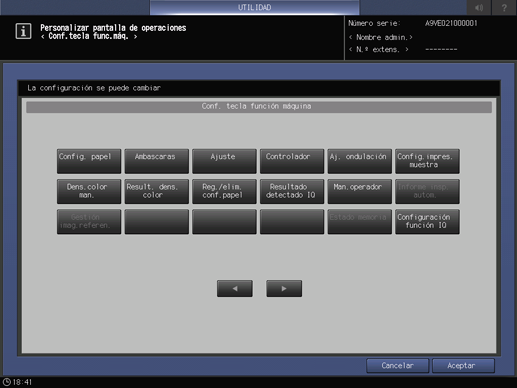Image resolution: width=517 pixels, height=388 pixels.
Task: Select the middle empty function key slot
Action: tap(224, 222)
